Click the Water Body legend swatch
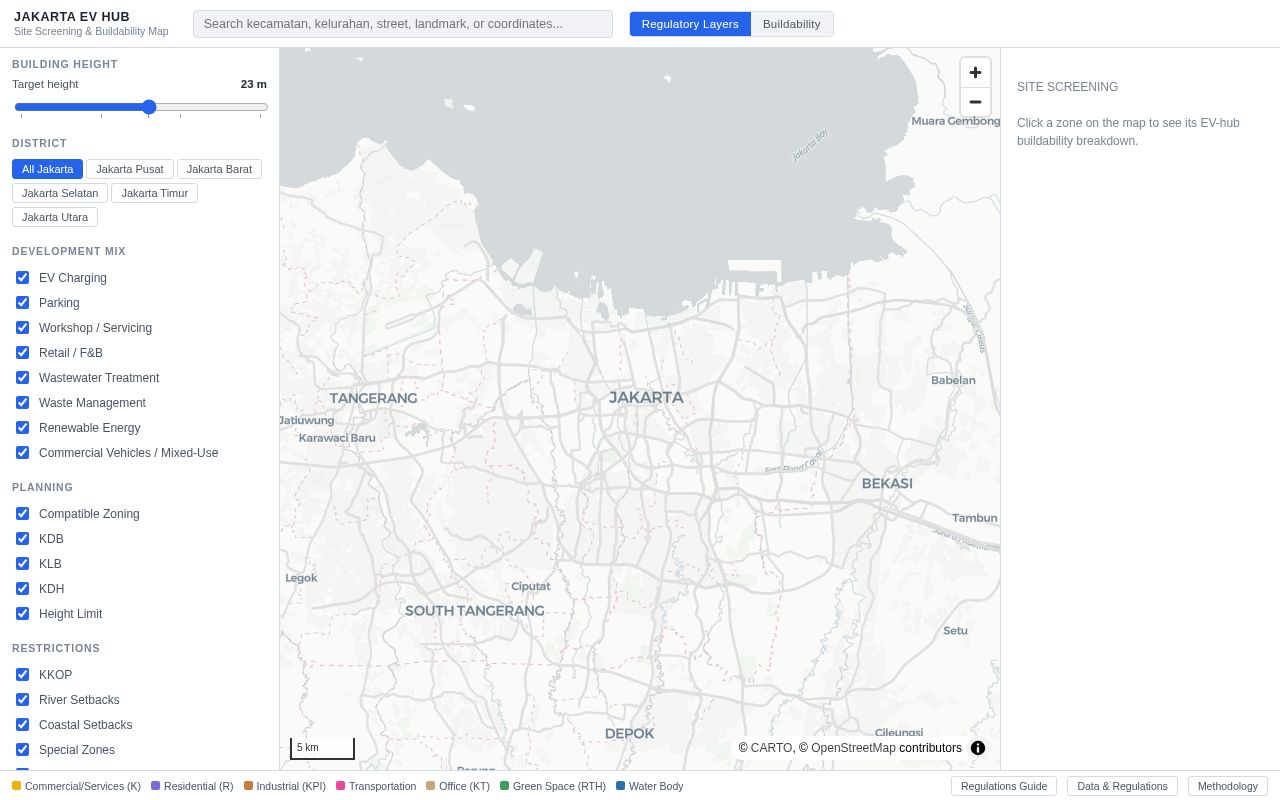 [x=620, y=786]
